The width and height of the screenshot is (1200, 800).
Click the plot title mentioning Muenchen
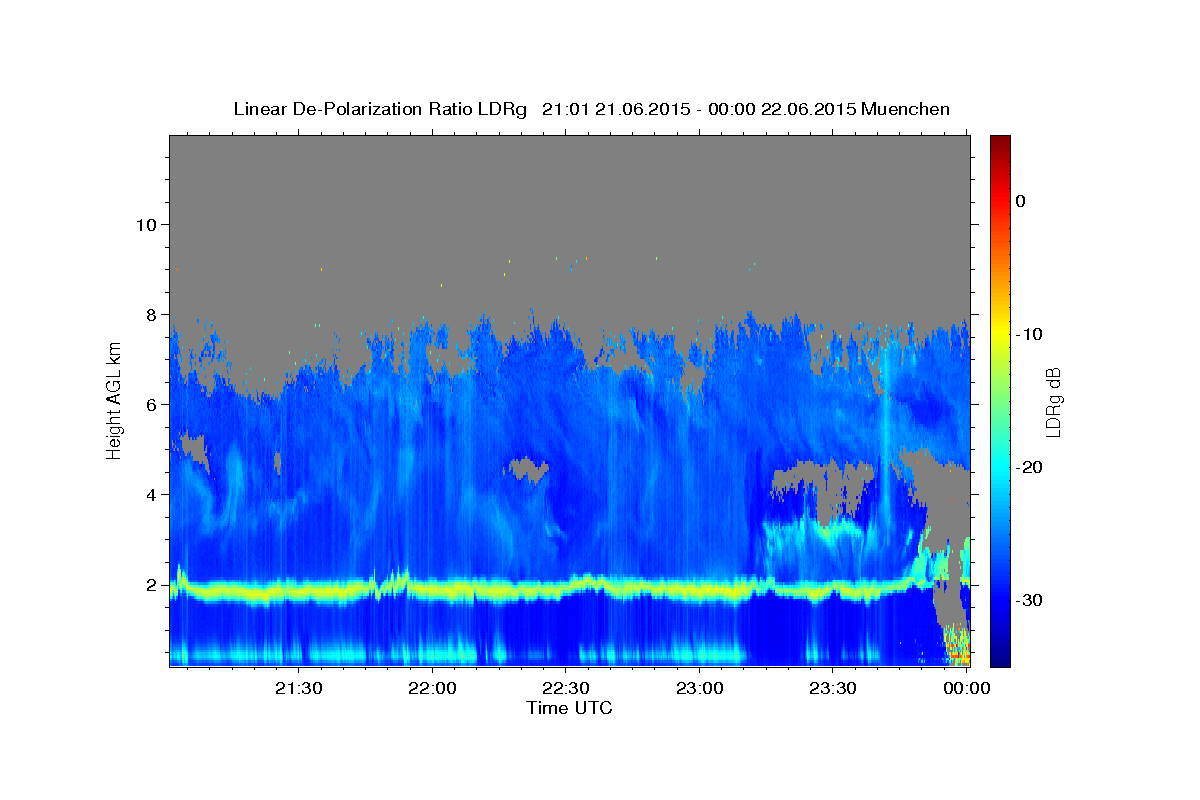coord(591,109)
